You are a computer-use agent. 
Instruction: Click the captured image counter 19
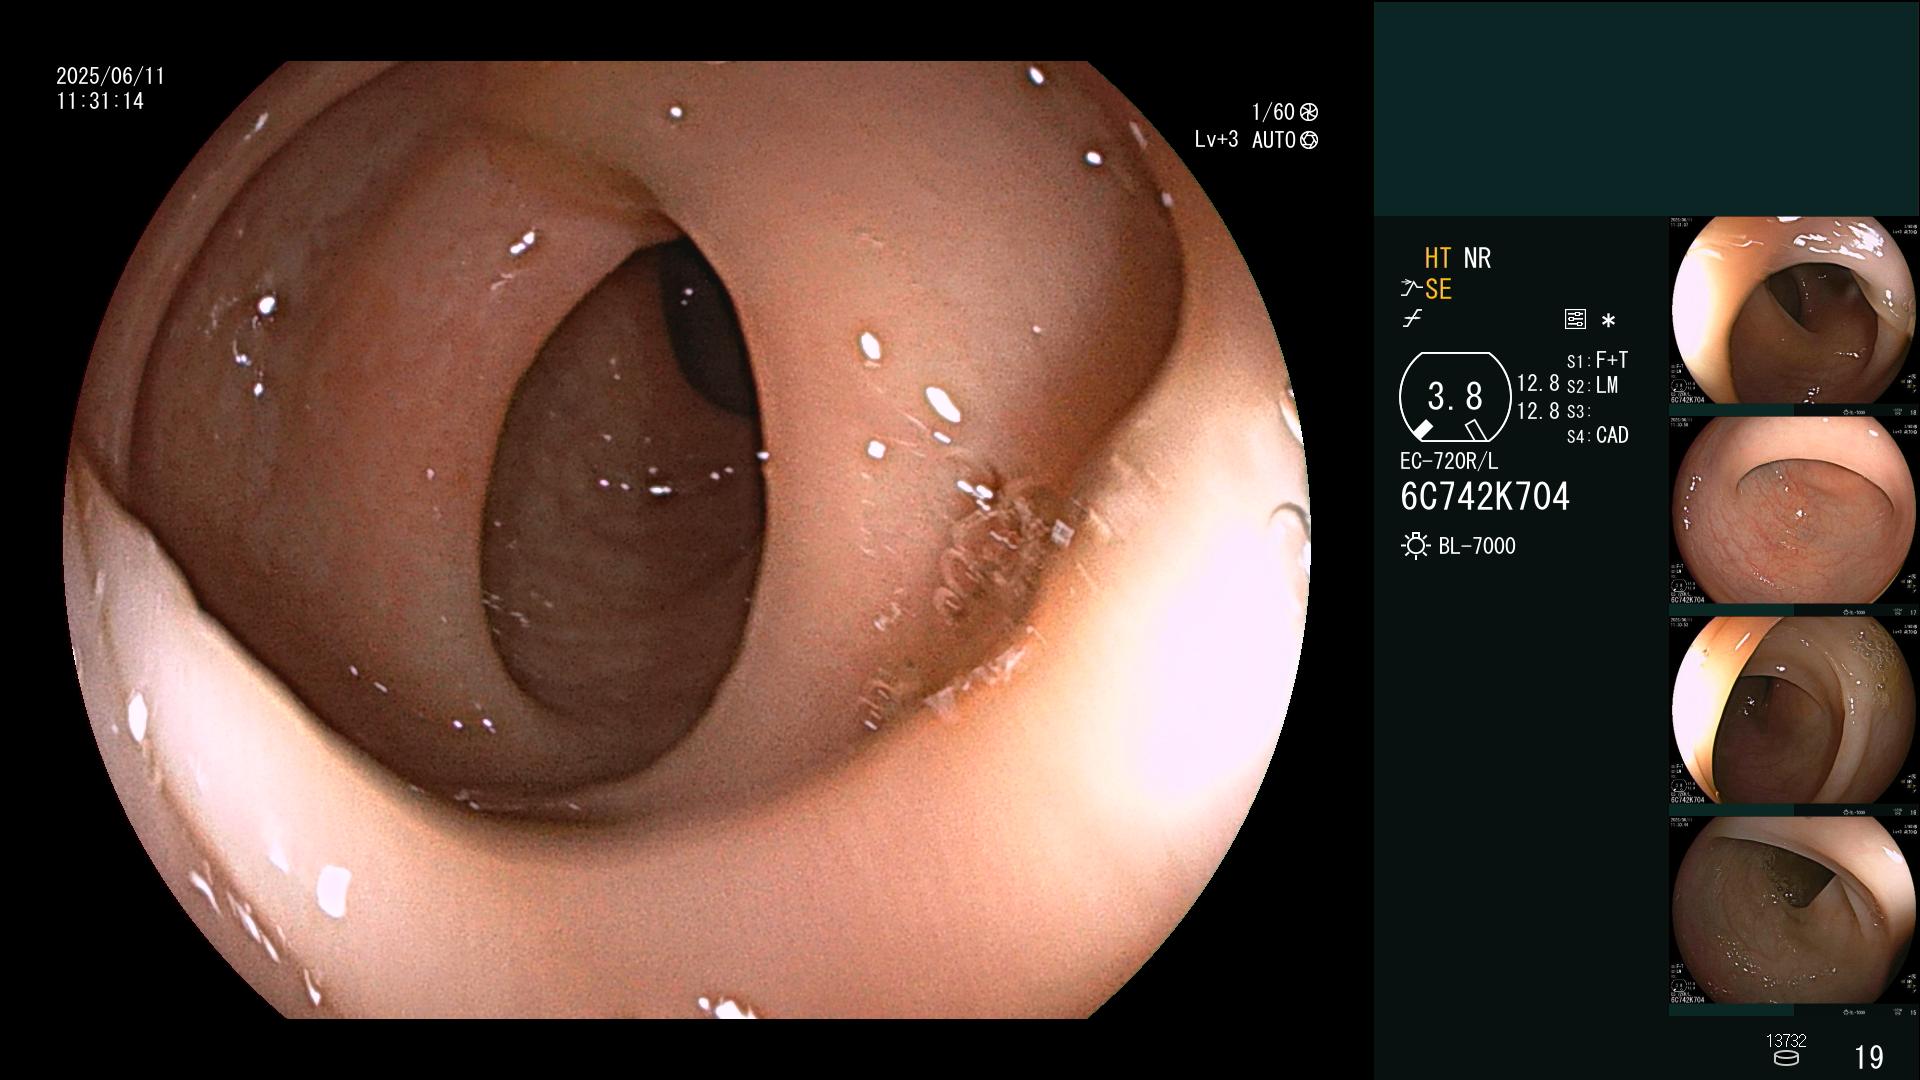point(1869,1057)
